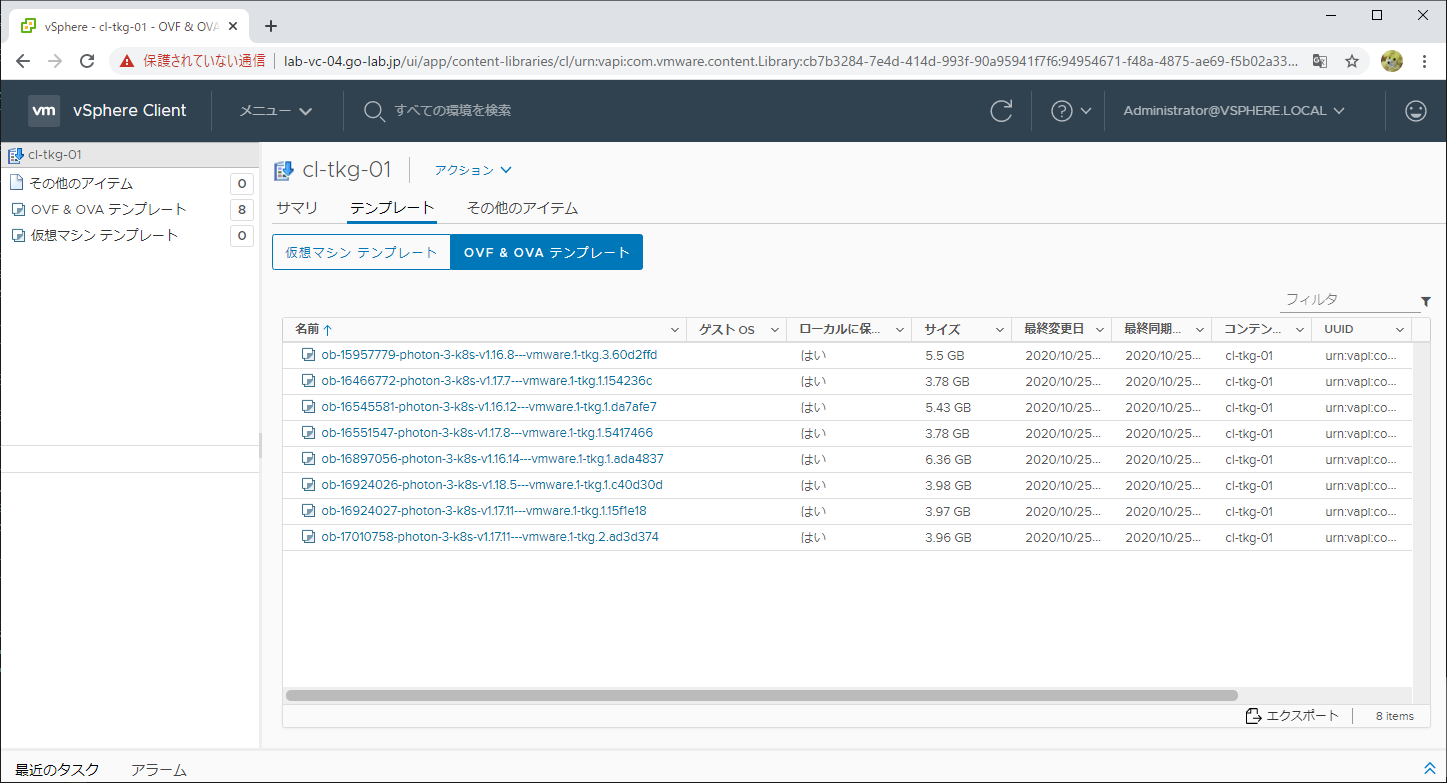The width and height of the screenshot is (1447, 783).
Task: Click the cl-tkg-01 library icon in sidebar
Action: 15,155
